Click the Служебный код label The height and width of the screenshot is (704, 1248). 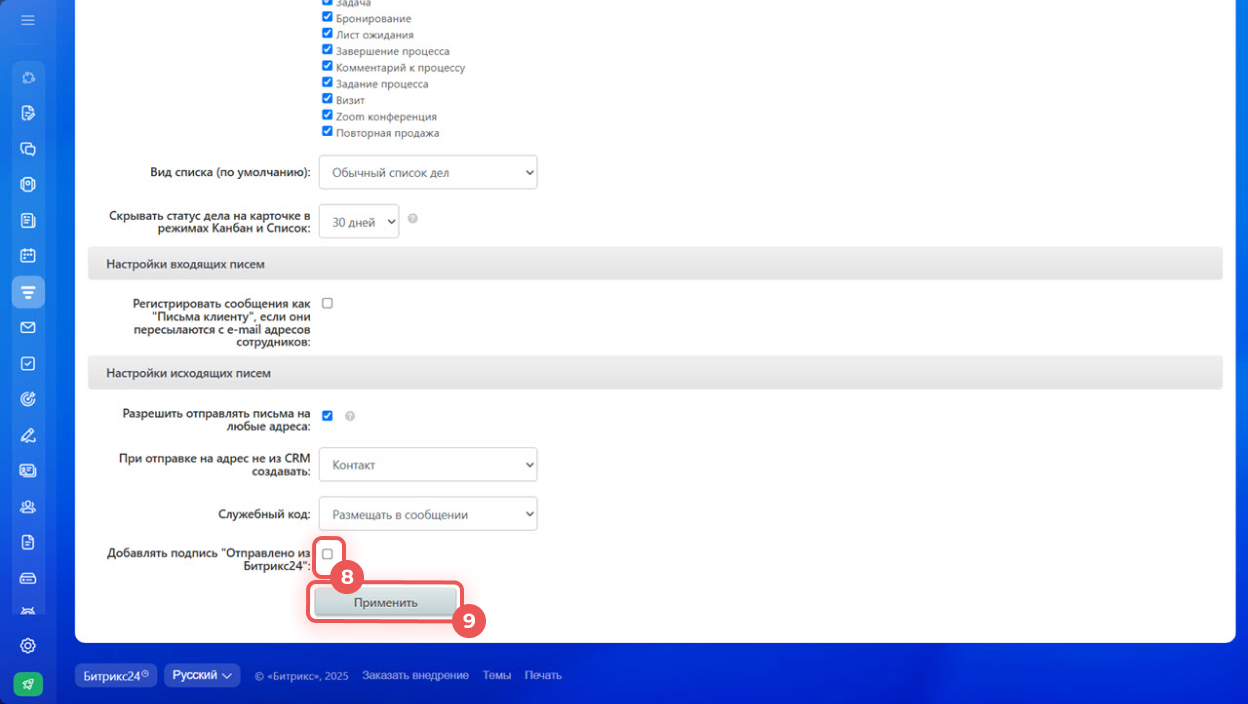click(x=264, y=514)
